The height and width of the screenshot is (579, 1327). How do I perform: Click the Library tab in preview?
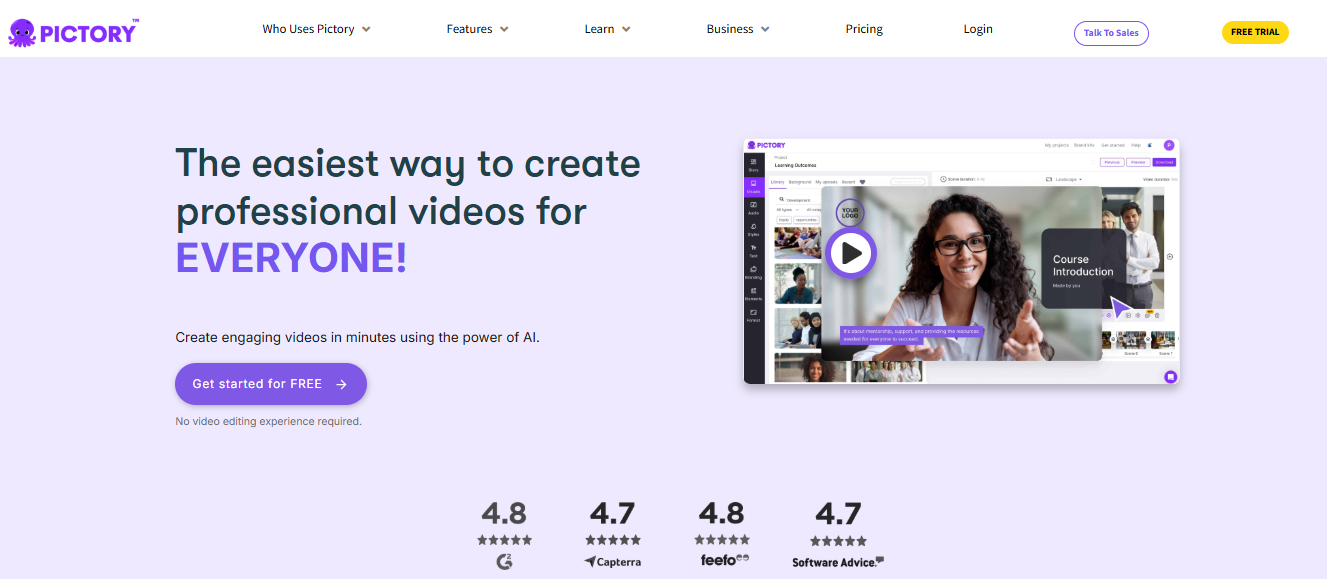click(777, 182)
